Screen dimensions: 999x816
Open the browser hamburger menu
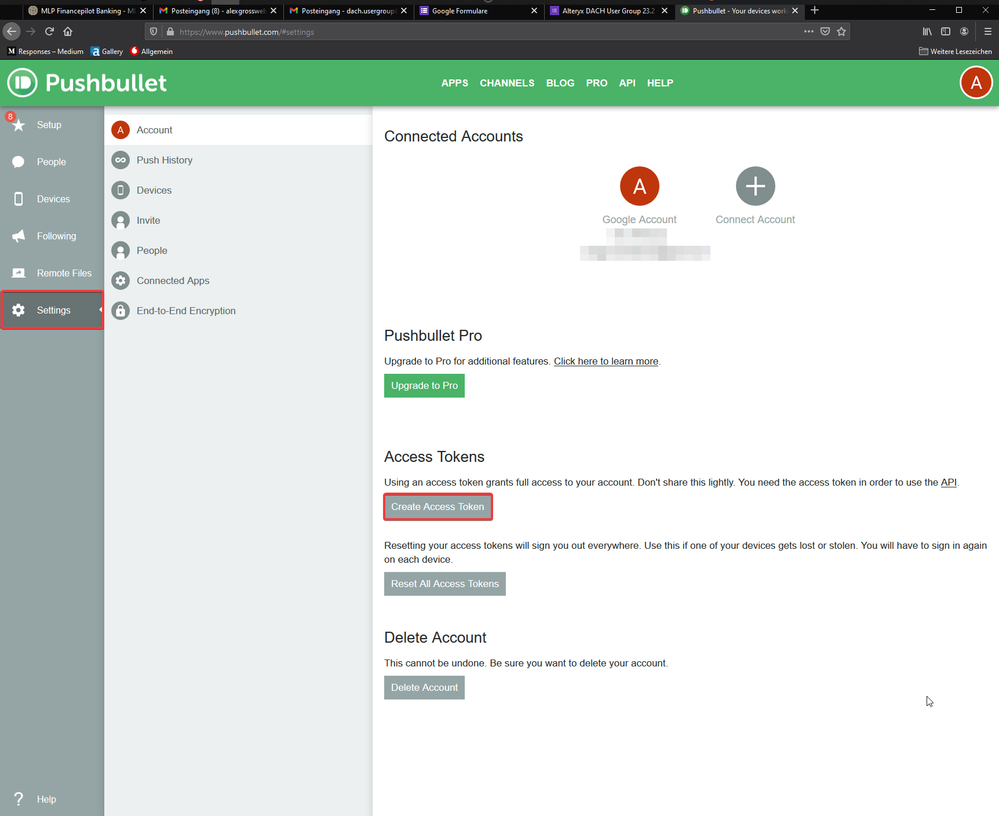point(988,31)
